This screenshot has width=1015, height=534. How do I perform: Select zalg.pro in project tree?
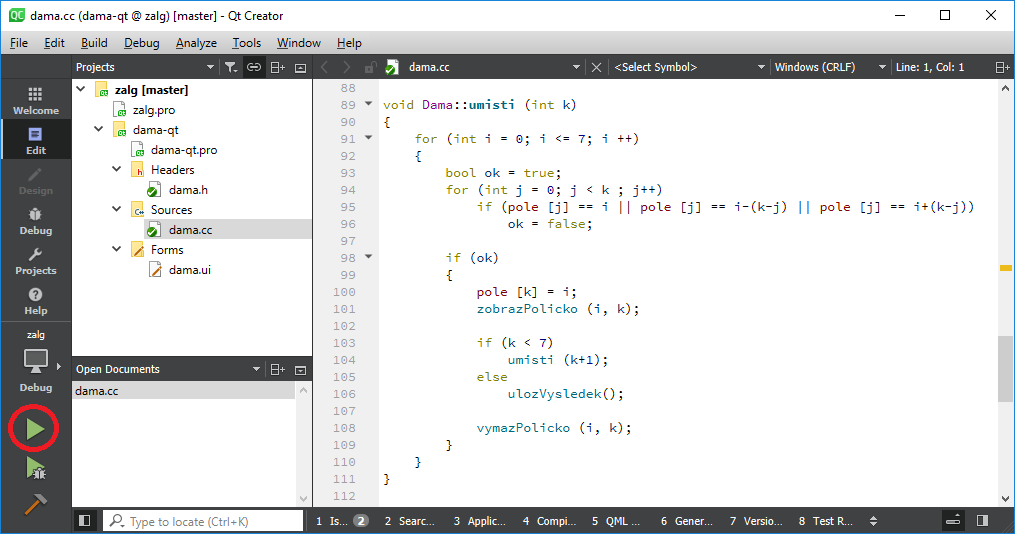tap(153, 109)
